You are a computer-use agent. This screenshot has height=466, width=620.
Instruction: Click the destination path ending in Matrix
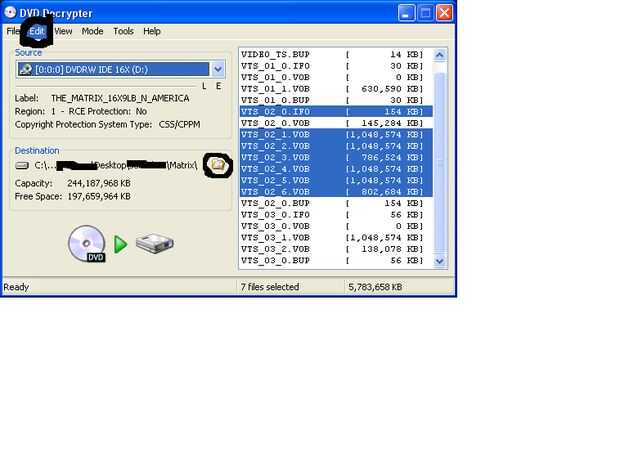click(x=116, y=165)
